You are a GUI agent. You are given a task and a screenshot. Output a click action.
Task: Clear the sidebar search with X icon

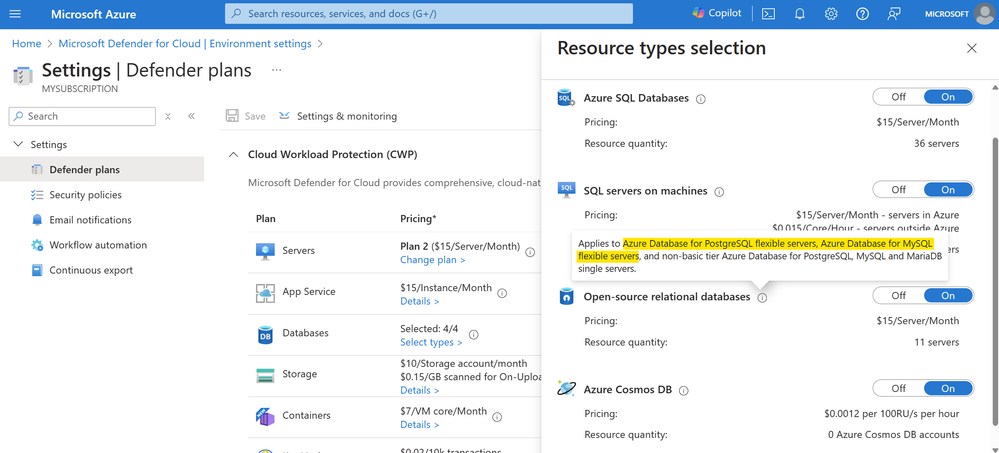coord(168,116)
